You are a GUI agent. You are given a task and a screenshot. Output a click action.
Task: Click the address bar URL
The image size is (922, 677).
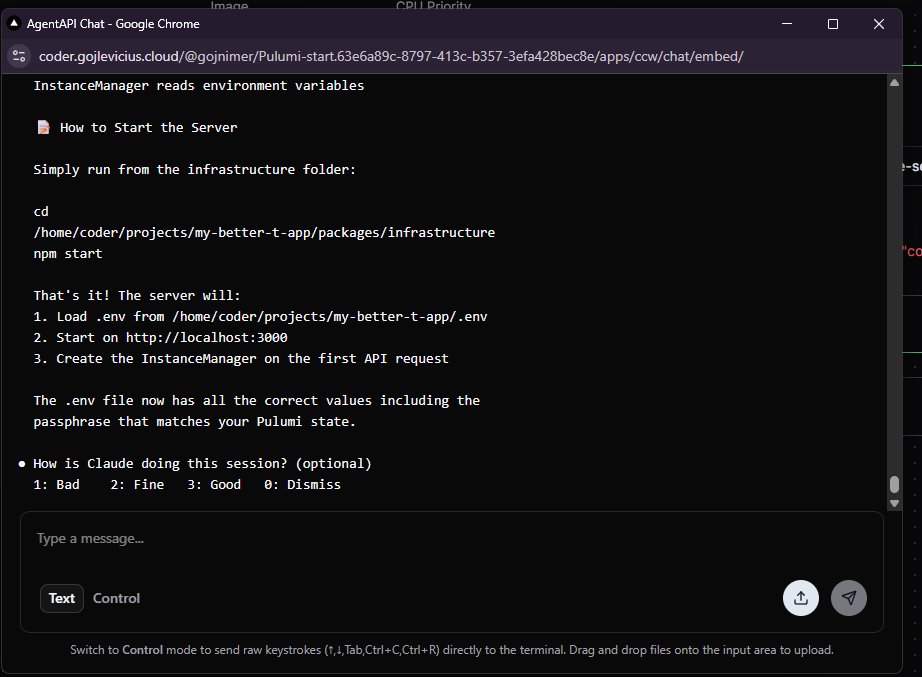pyautogui.click(x=391, y=56)
